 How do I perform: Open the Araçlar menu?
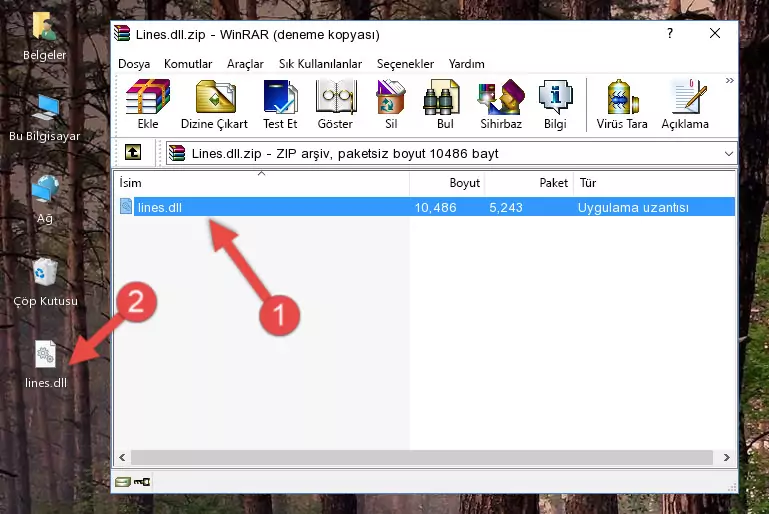click(245, 64)
